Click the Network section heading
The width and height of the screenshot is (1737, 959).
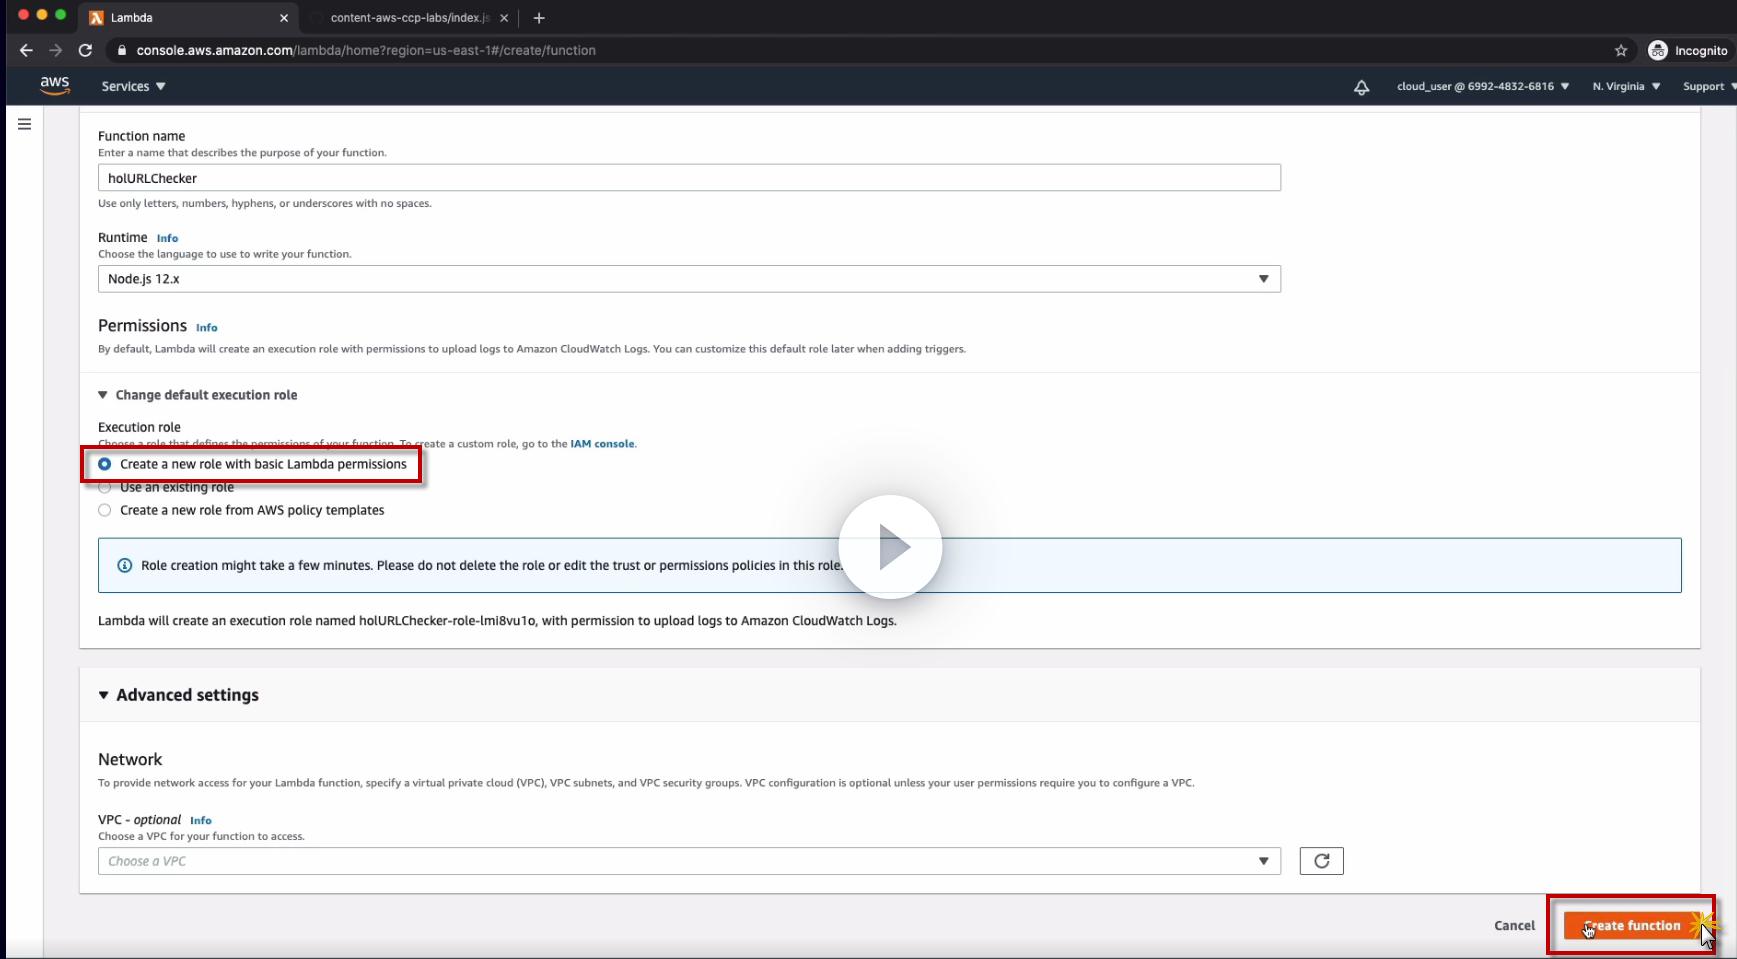(x=130, y=760)
